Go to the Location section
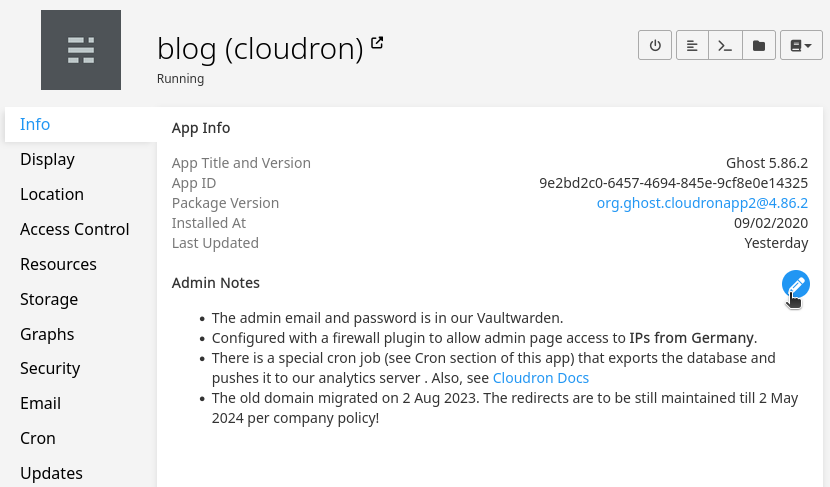This screenshot has width=830, height=487. 52,194
